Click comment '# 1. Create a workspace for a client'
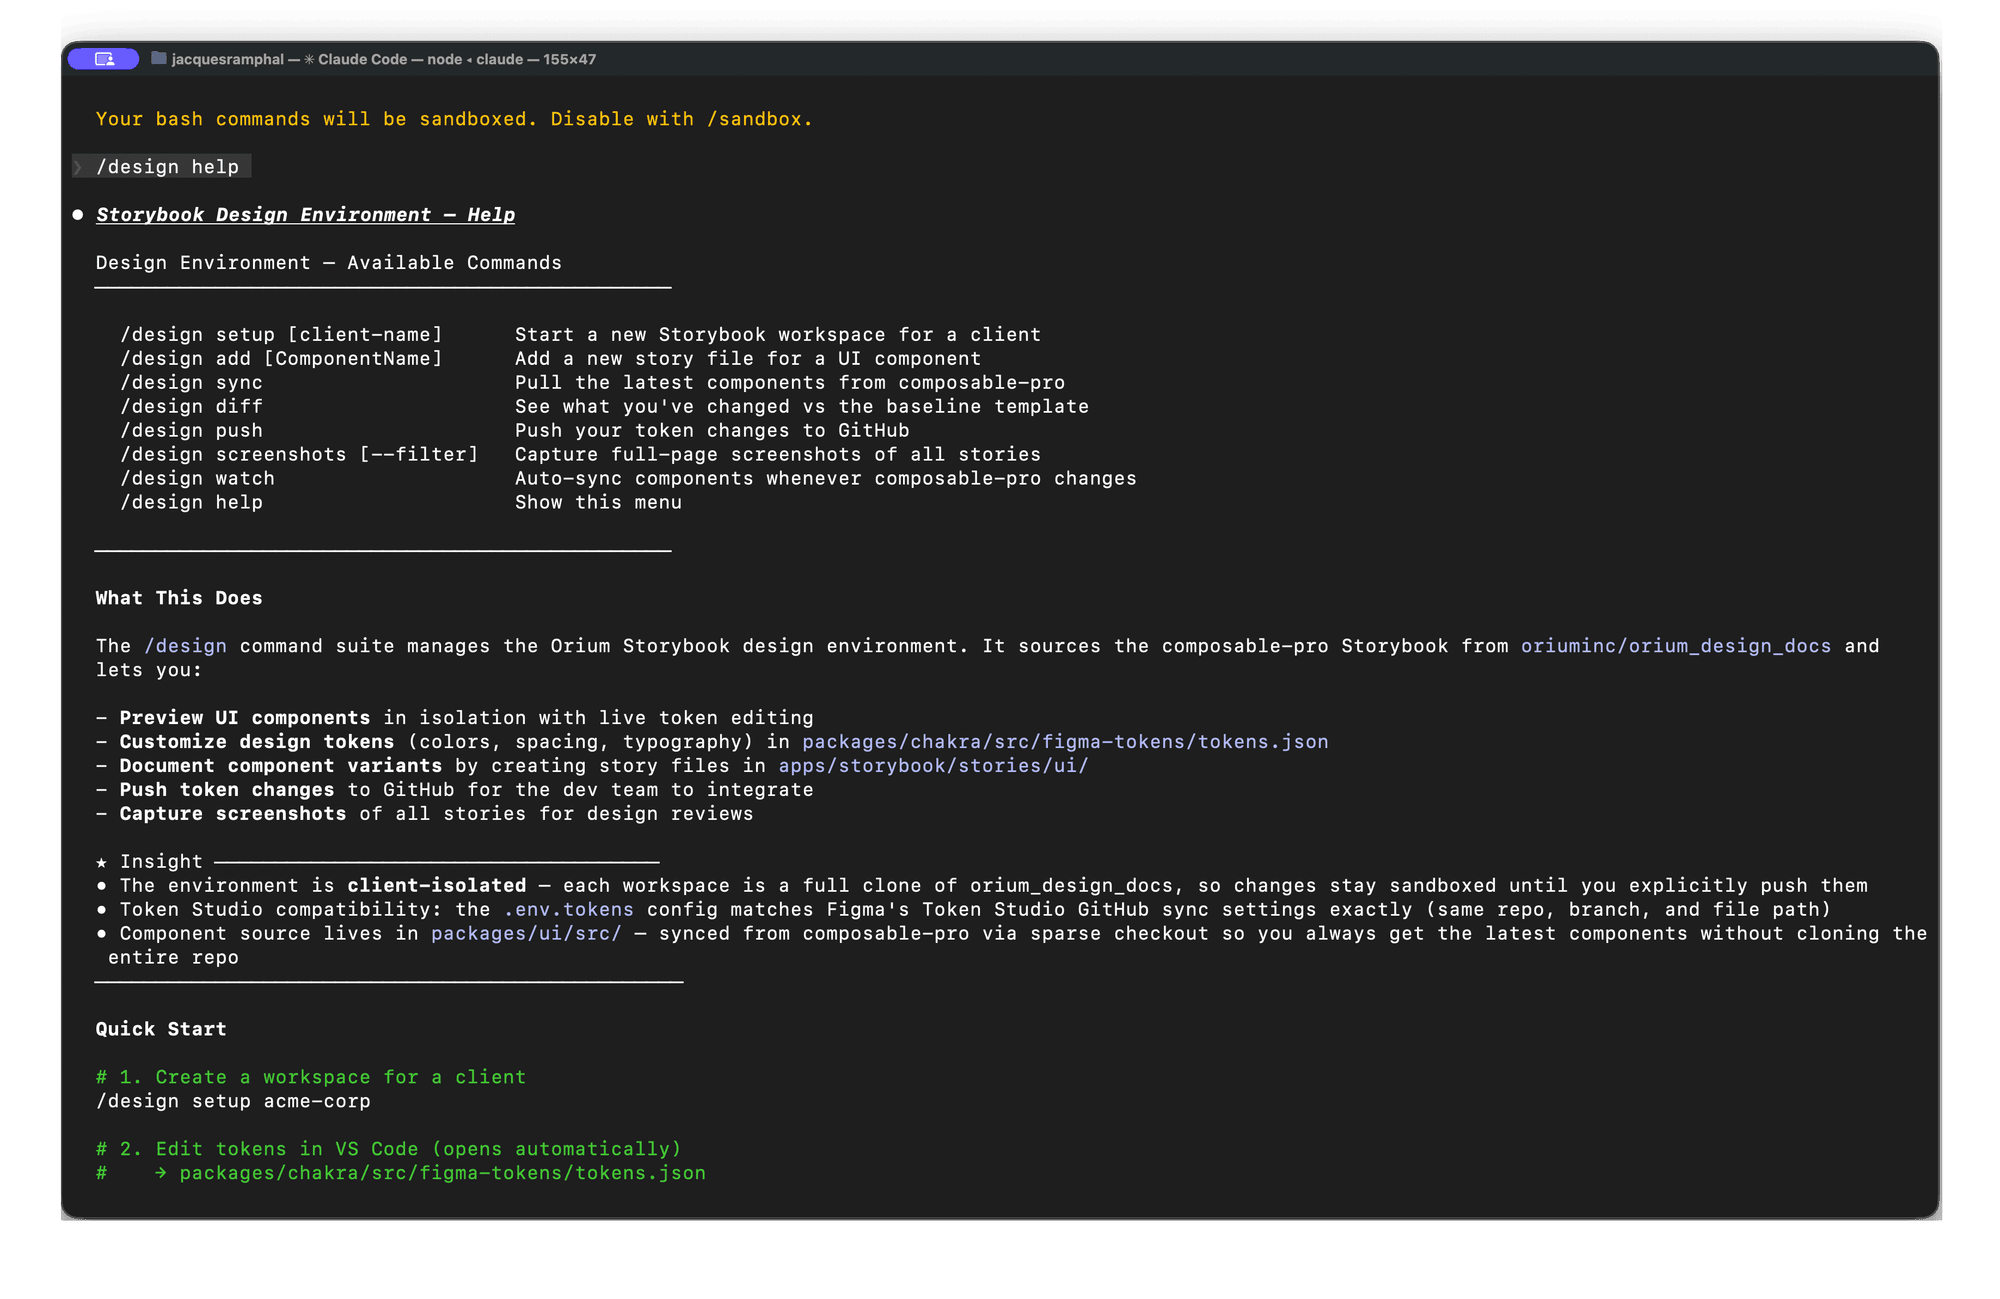Viewport: 2000px width, 1299px height. click(x=311, y=1077)
